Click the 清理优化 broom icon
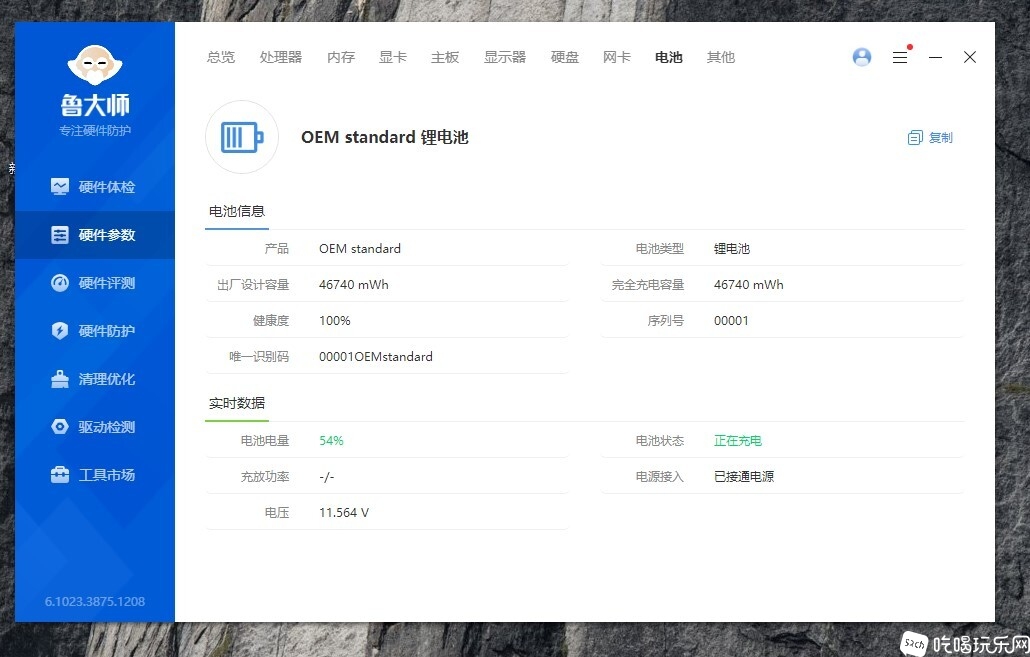The image size is (1030, 657). pyautogui.click(x=60, y=379)
